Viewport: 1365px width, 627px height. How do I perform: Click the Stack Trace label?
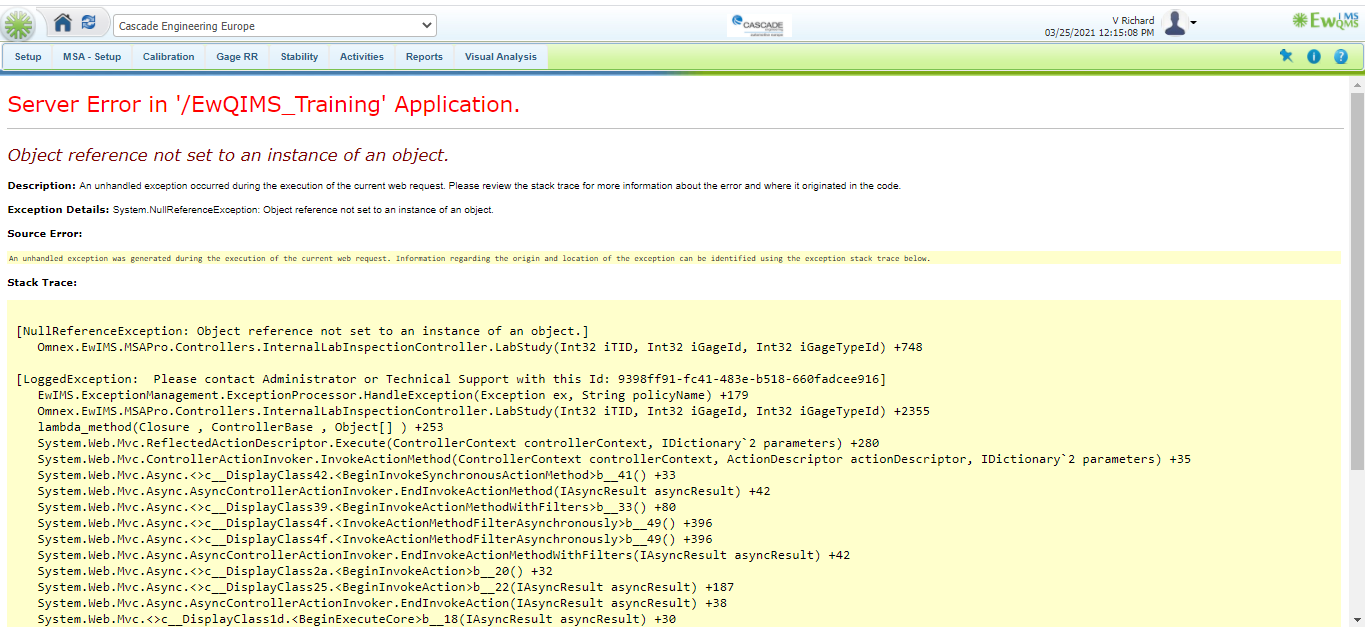click(x=42, y=282)
